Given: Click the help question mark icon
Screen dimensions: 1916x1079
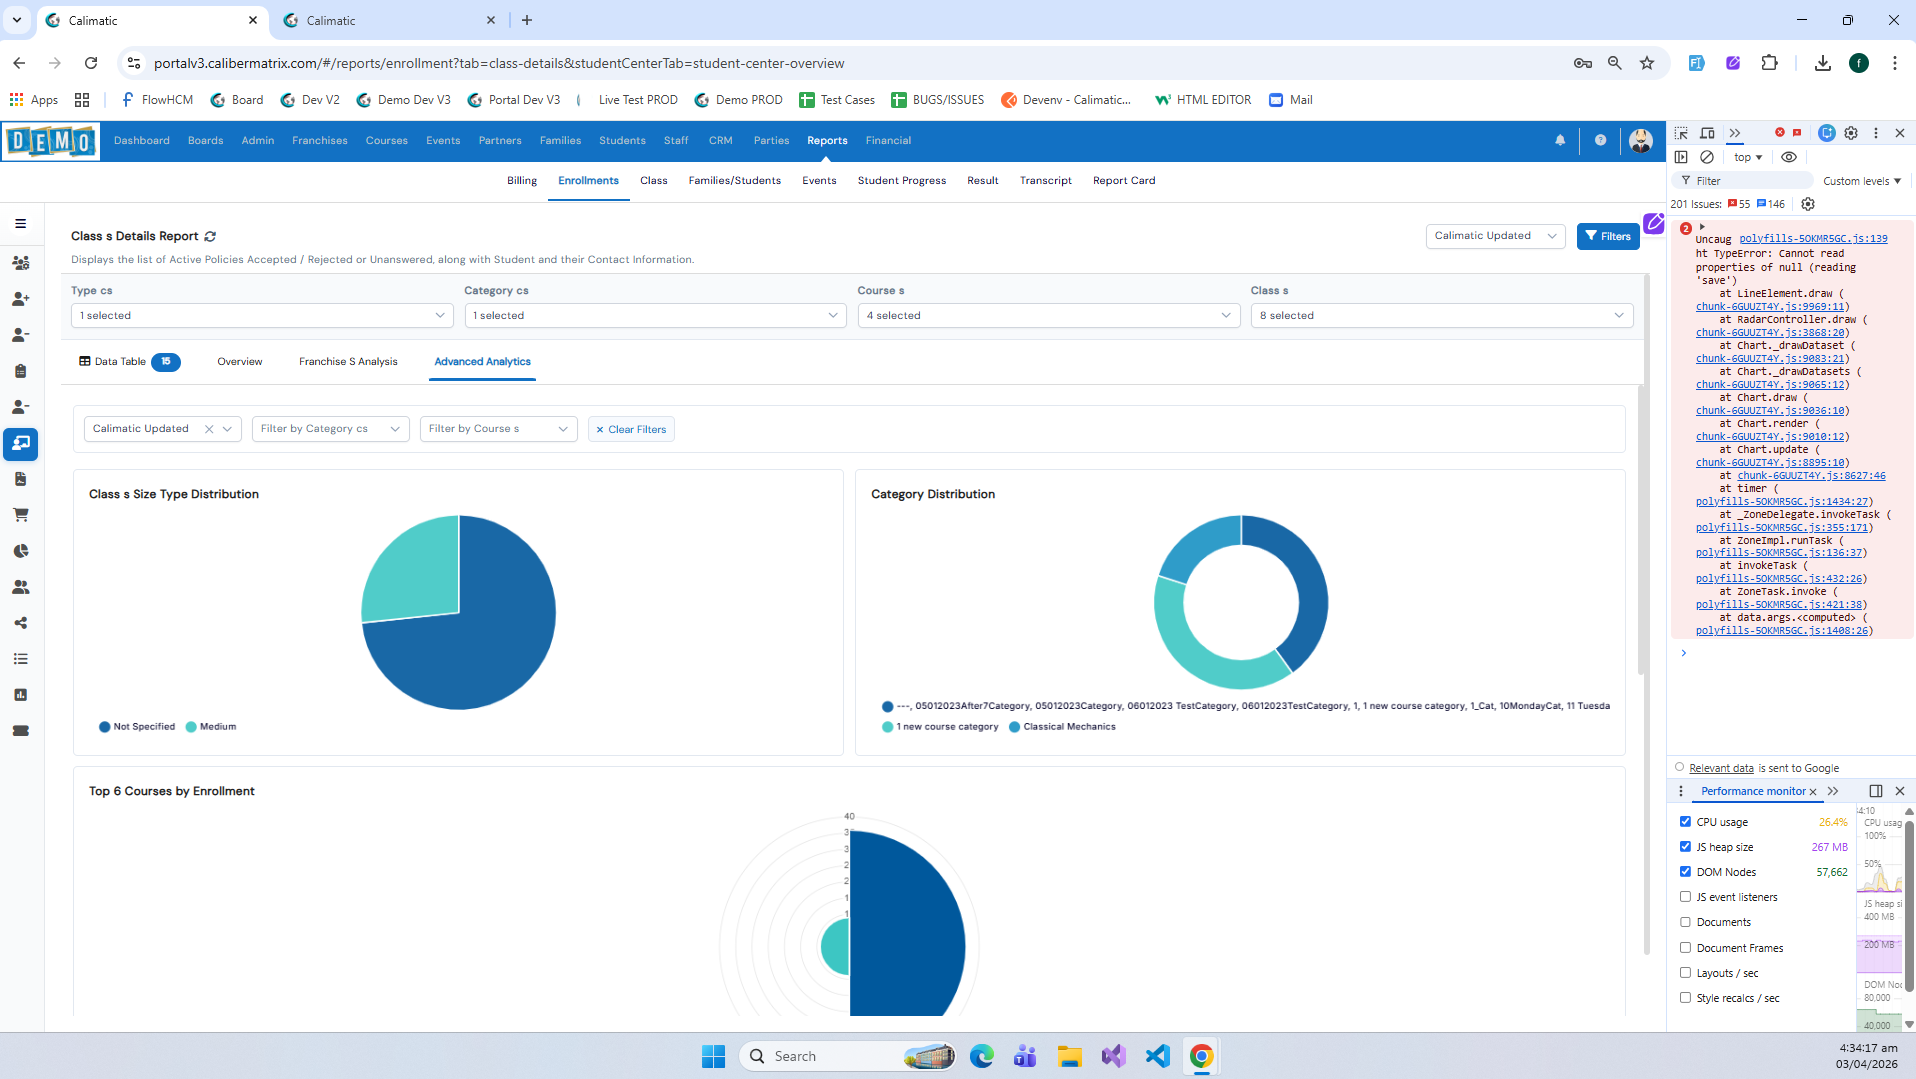Looking at the screenshot, I should point(1600,141).
